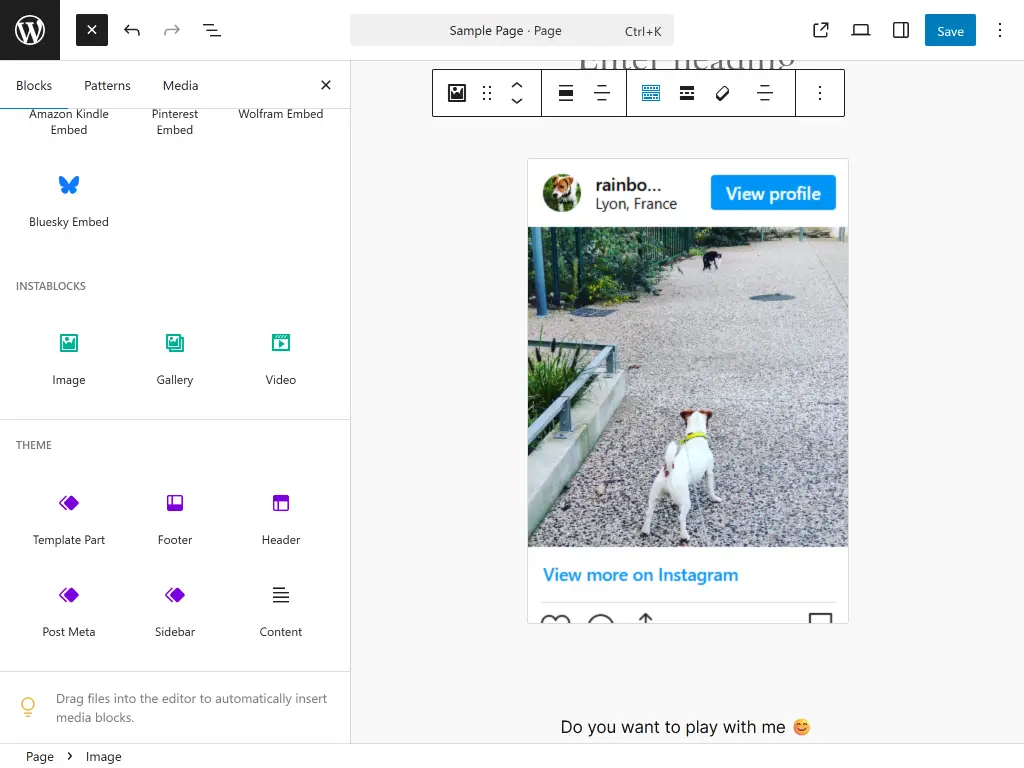Open the Document Overview list view
Screen dimensions: 1024x768
(212, 30)
